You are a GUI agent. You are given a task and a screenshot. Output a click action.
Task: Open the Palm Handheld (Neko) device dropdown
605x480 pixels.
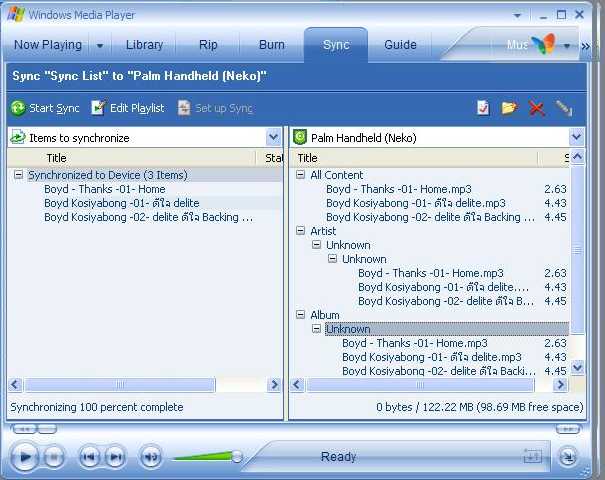576,137
